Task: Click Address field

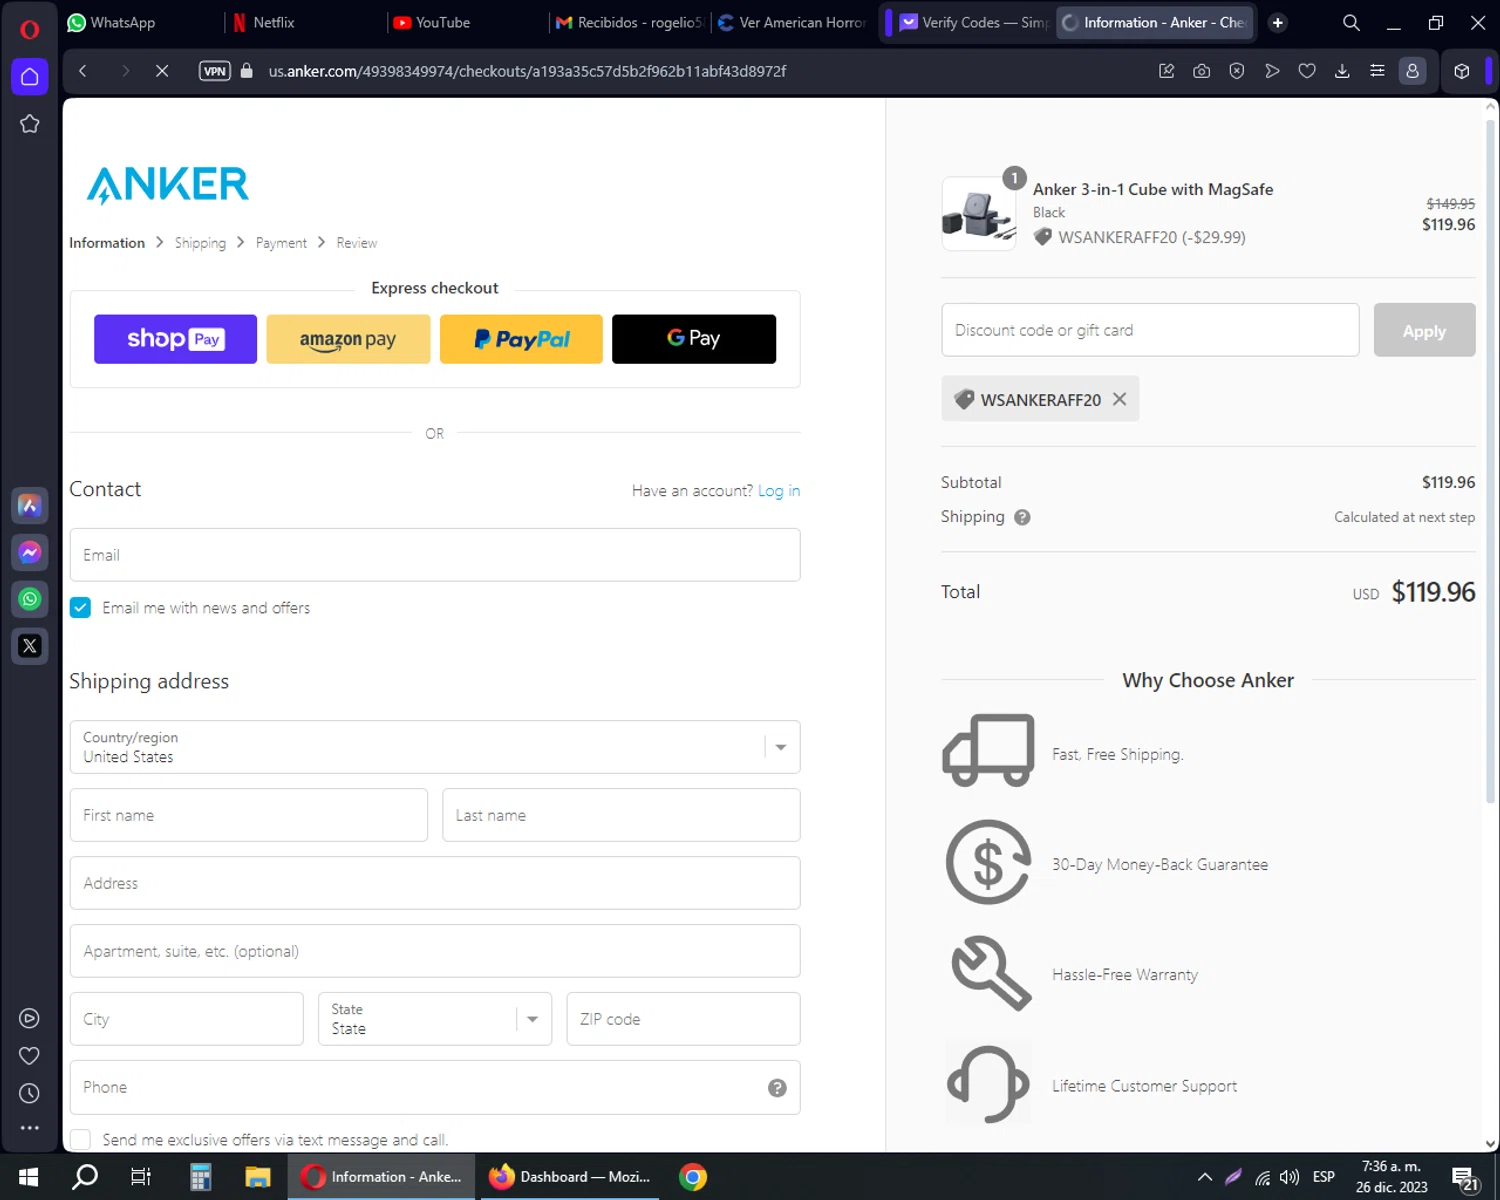Action: [x=435, y=883]
